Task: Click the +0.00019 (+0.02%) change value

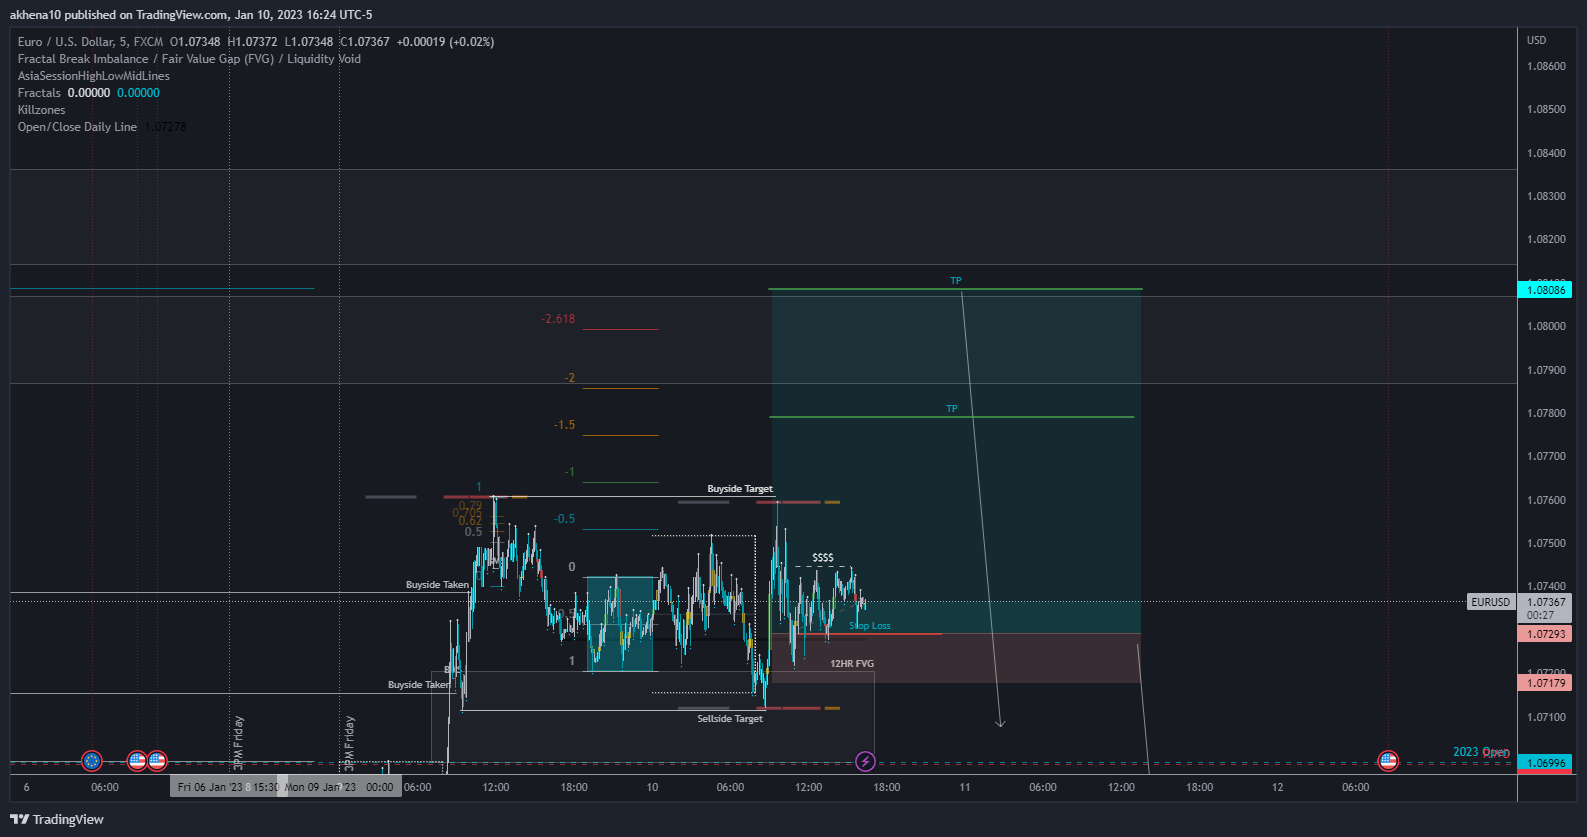Action: click(x=445, y=42)
